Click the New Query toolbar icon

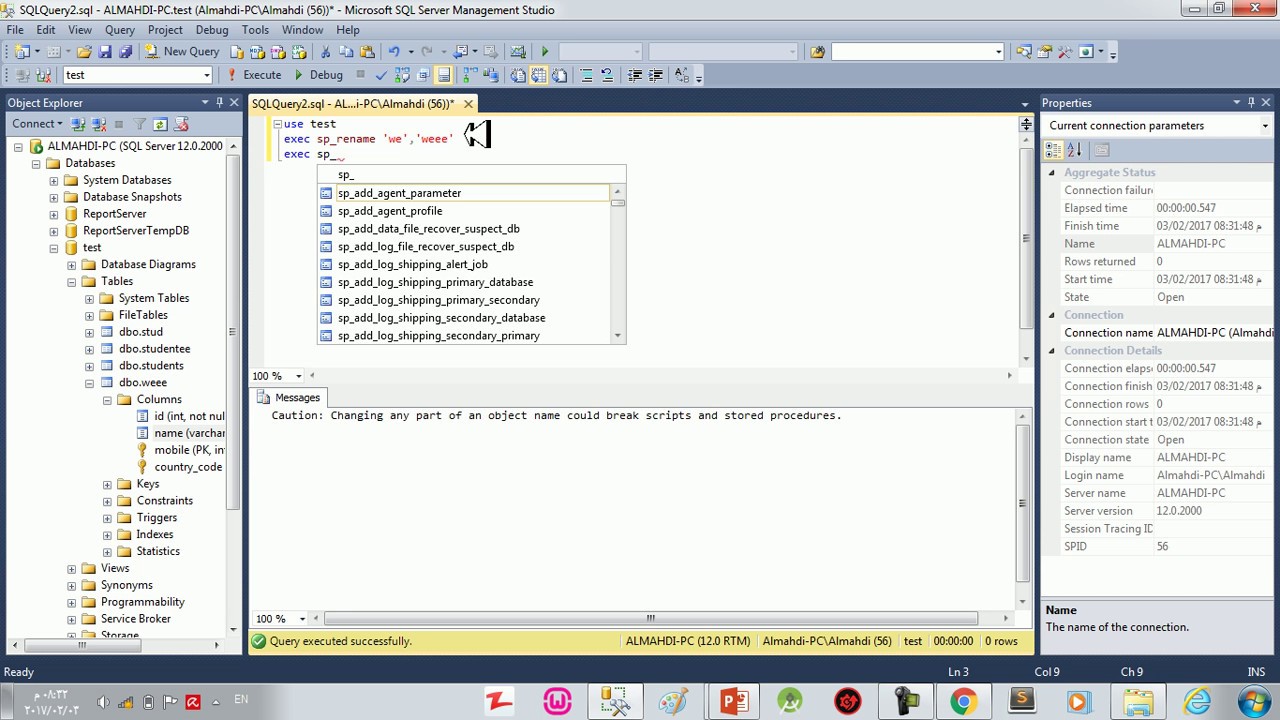[x=182, y=51]
